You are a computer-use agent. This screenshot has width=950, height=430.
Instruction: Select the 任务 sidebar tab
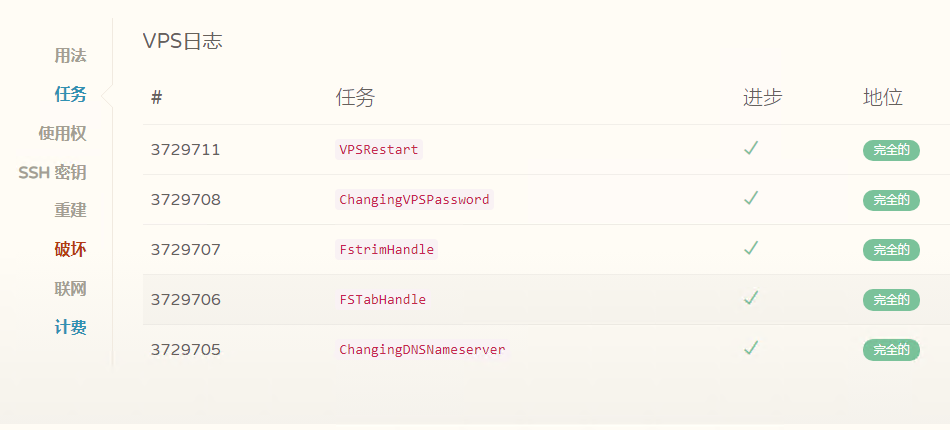point(70,94)
